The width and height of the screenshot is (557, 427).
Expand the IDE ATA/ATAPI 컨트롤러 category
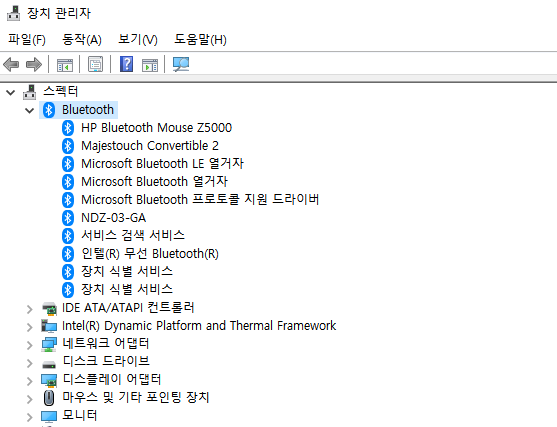pos(29,309)
